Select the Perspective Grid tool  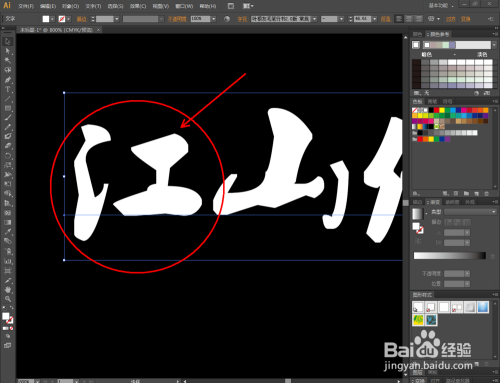tap(8, 203)
